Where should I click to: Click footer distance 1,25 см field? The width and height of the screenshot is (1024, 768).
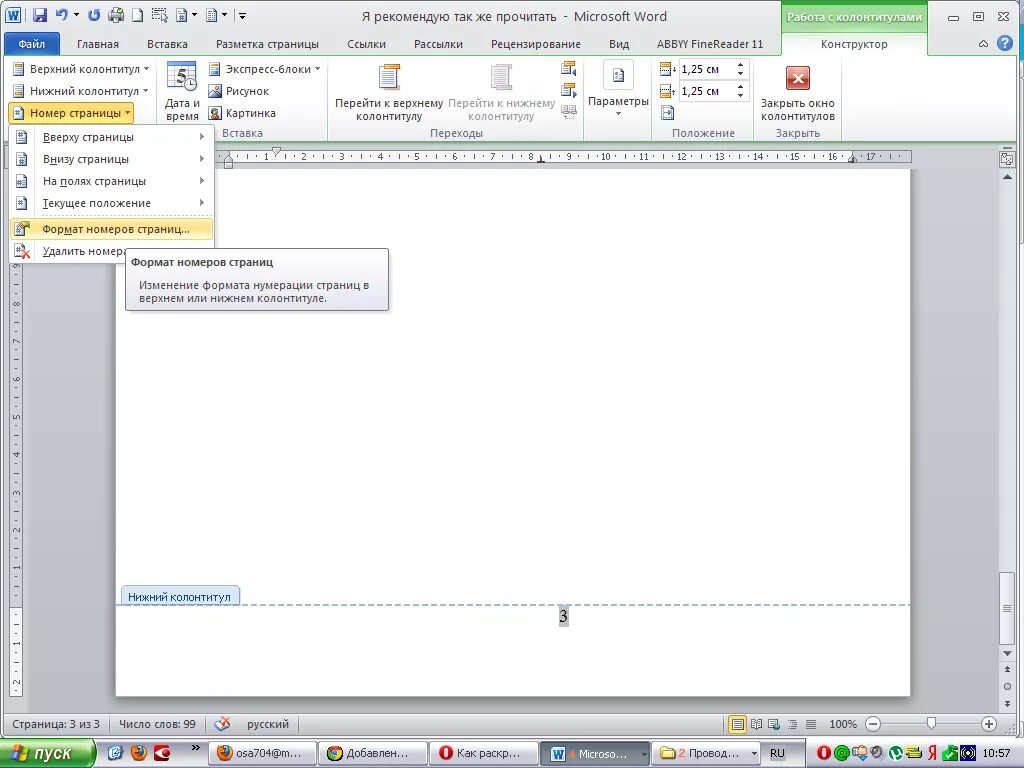coord(706,91)
